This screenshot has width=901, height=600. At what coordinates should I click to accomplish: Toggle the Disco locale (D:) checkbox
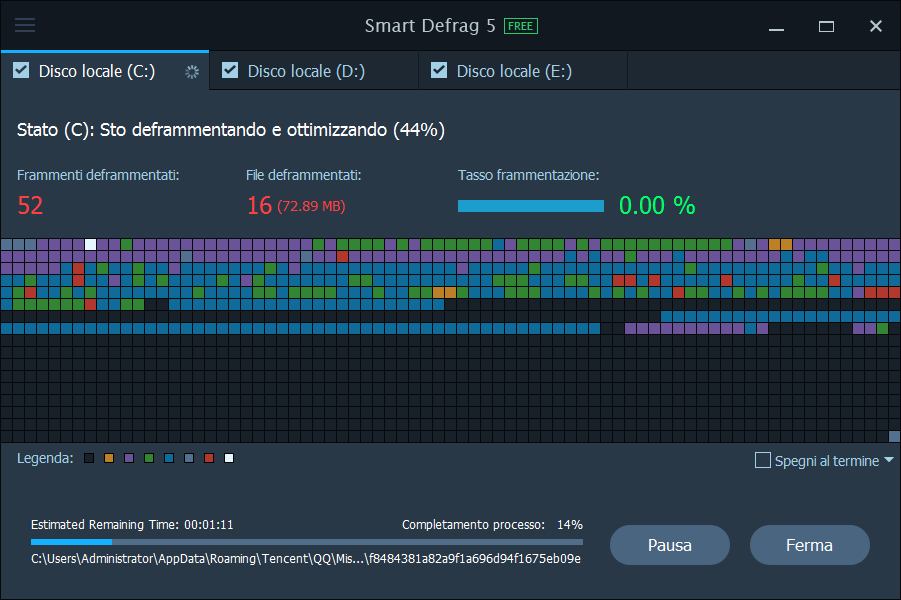pyautogui.click(x=230, y=70)
